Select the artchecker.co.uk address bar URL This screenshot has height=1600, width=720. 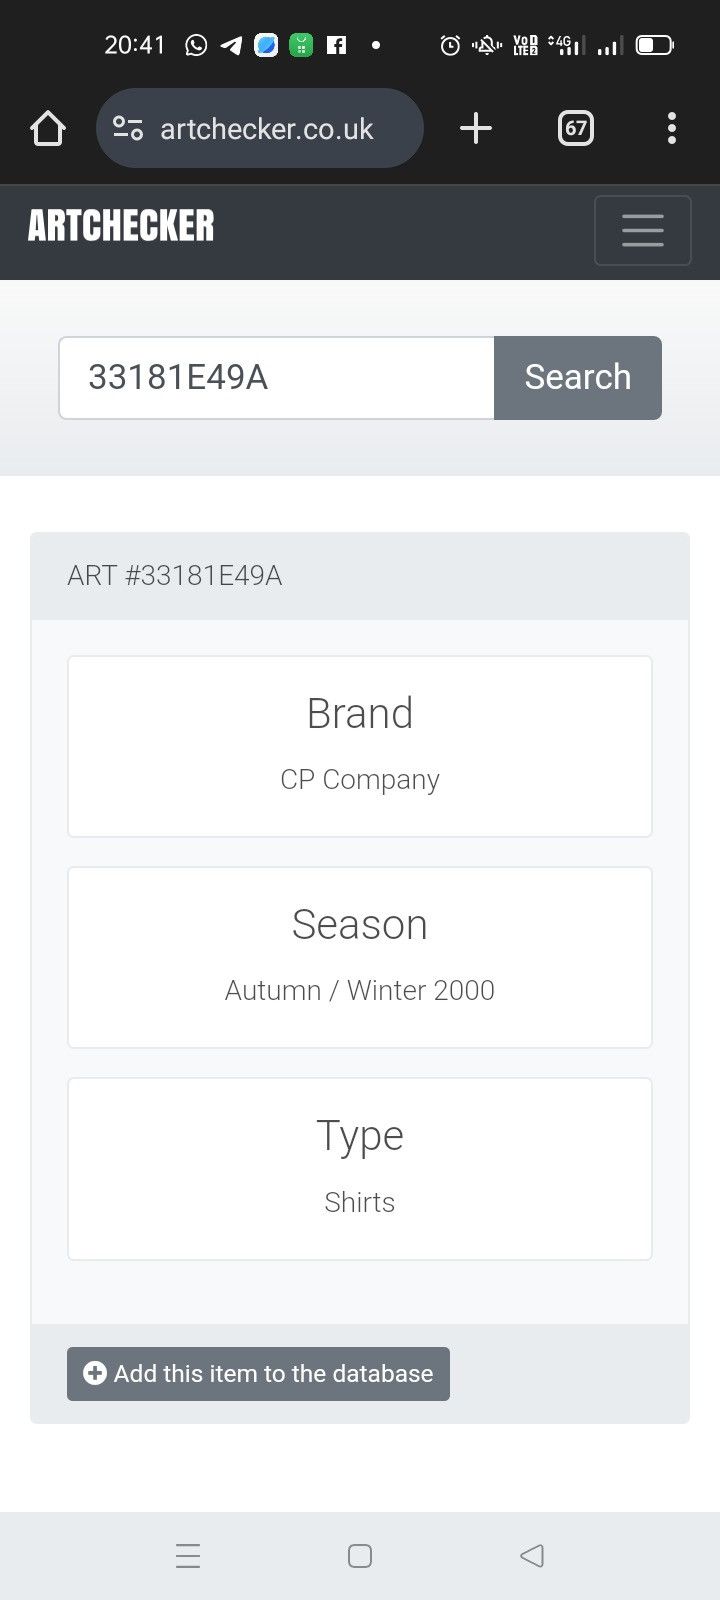pos(266,129)
